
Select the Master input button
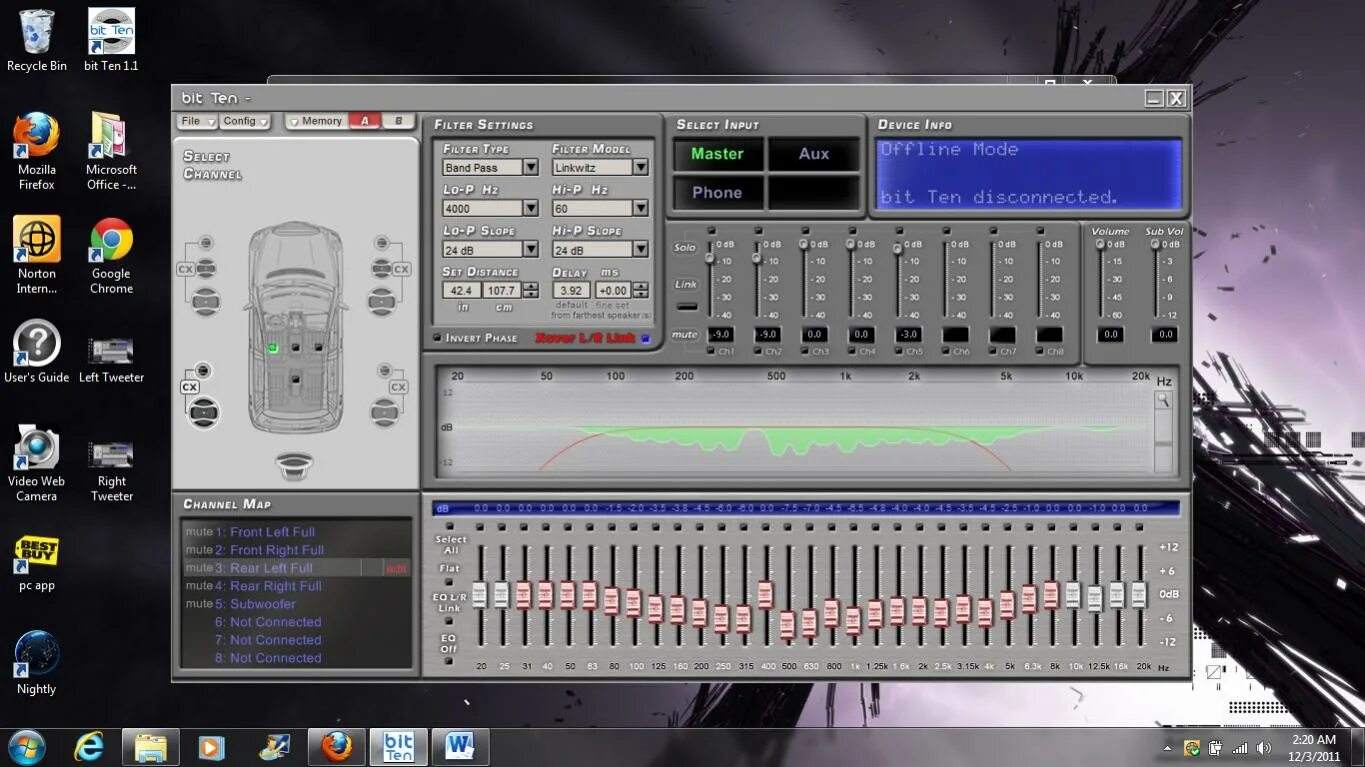click(x=717, y=154)
